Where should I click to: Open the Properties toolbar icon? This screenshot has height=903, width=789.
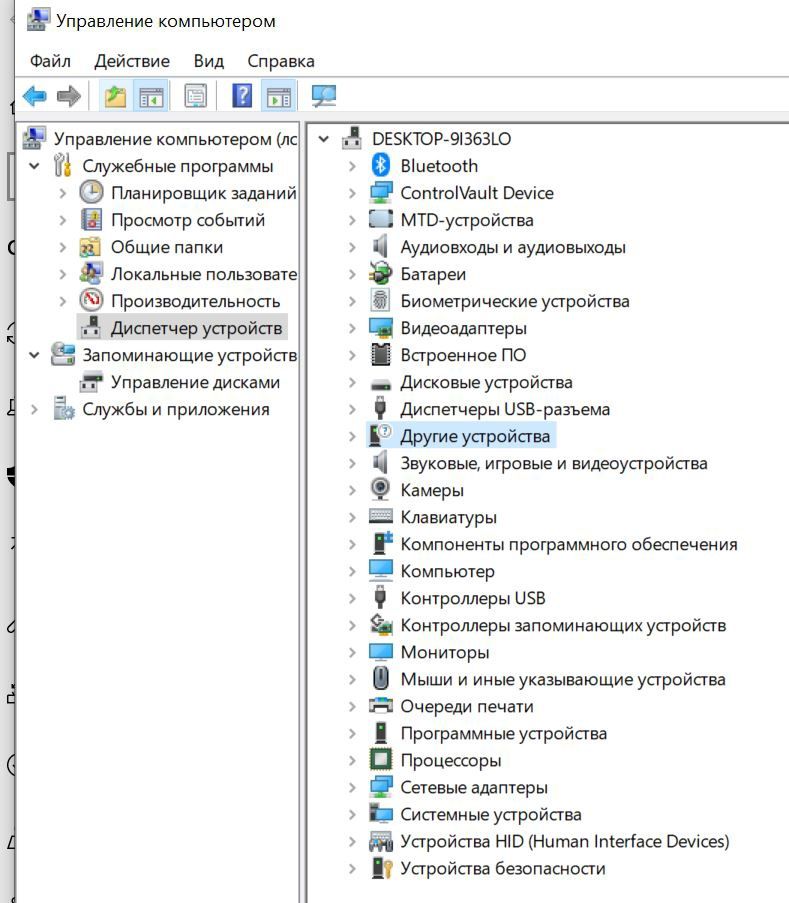pos(195,96)
